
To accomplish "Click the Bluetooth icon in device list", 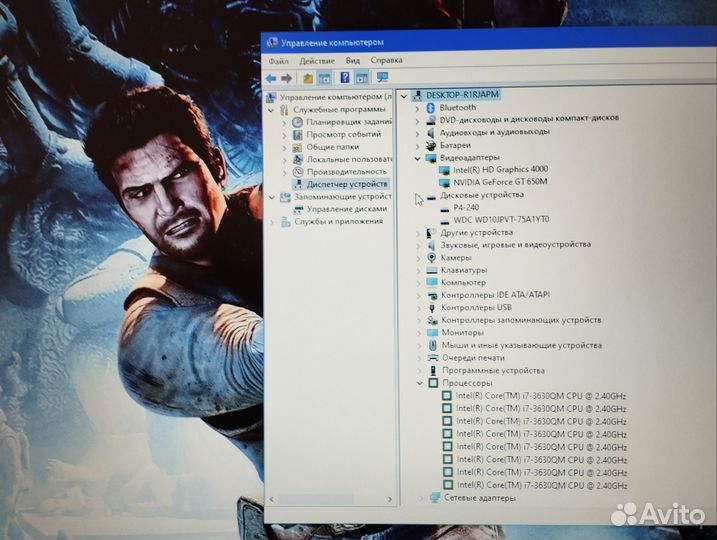I will coord(430,108).
